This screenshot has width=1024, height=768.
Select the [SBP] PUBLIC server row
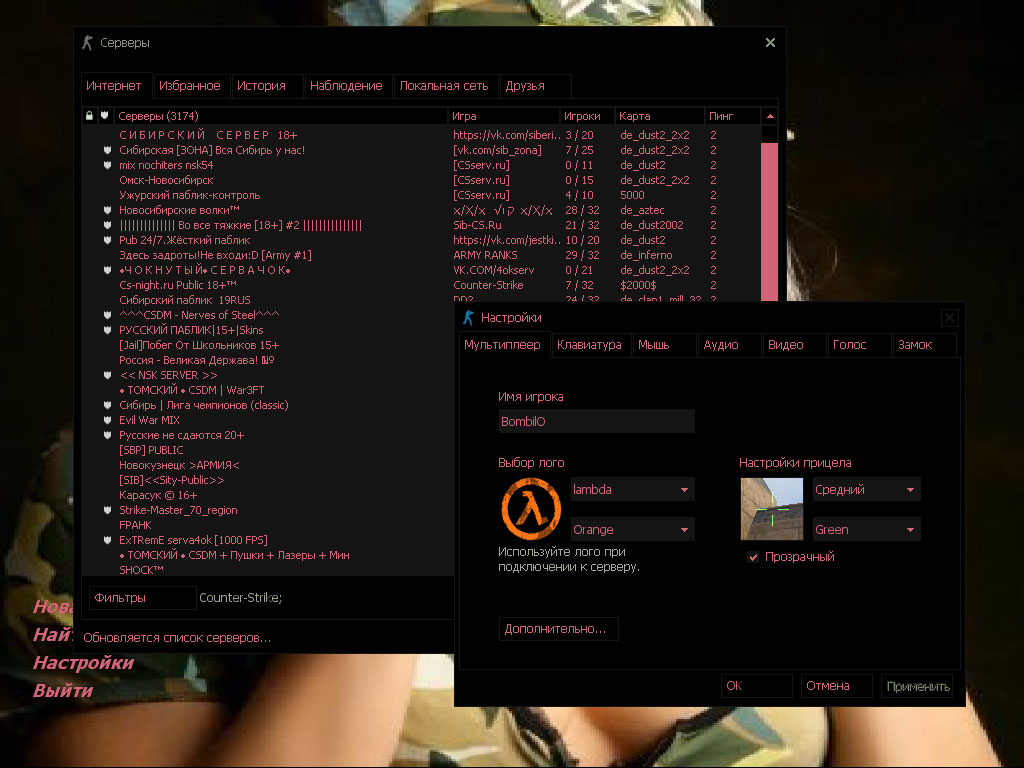268,451
